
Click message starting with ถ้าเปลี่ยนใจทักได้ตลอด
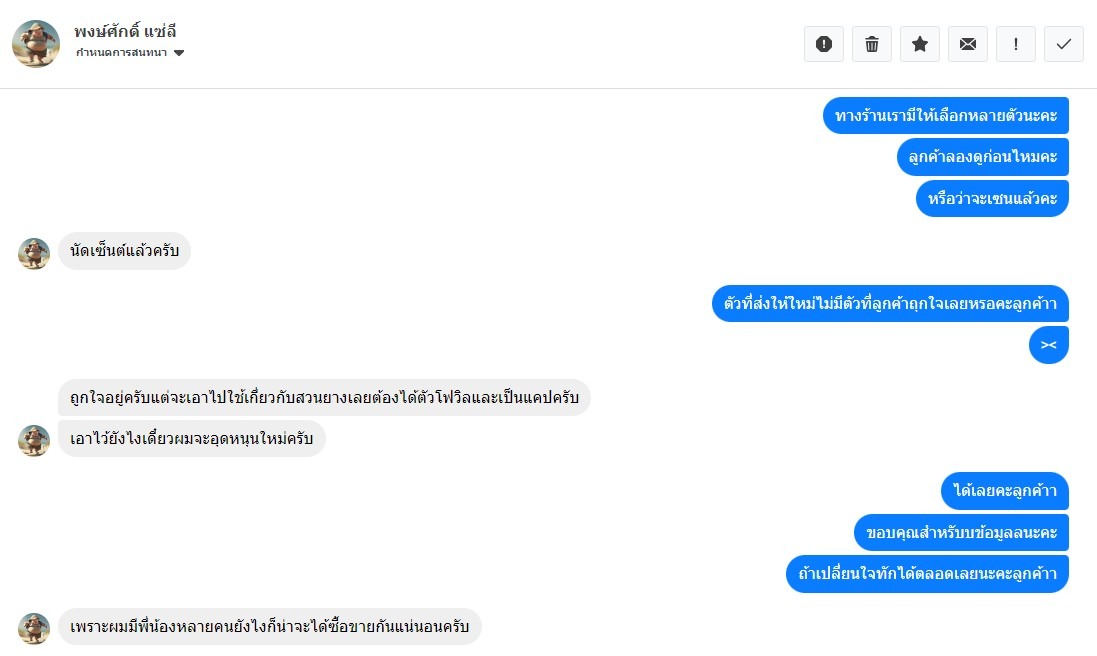click(x=927, y=574)
